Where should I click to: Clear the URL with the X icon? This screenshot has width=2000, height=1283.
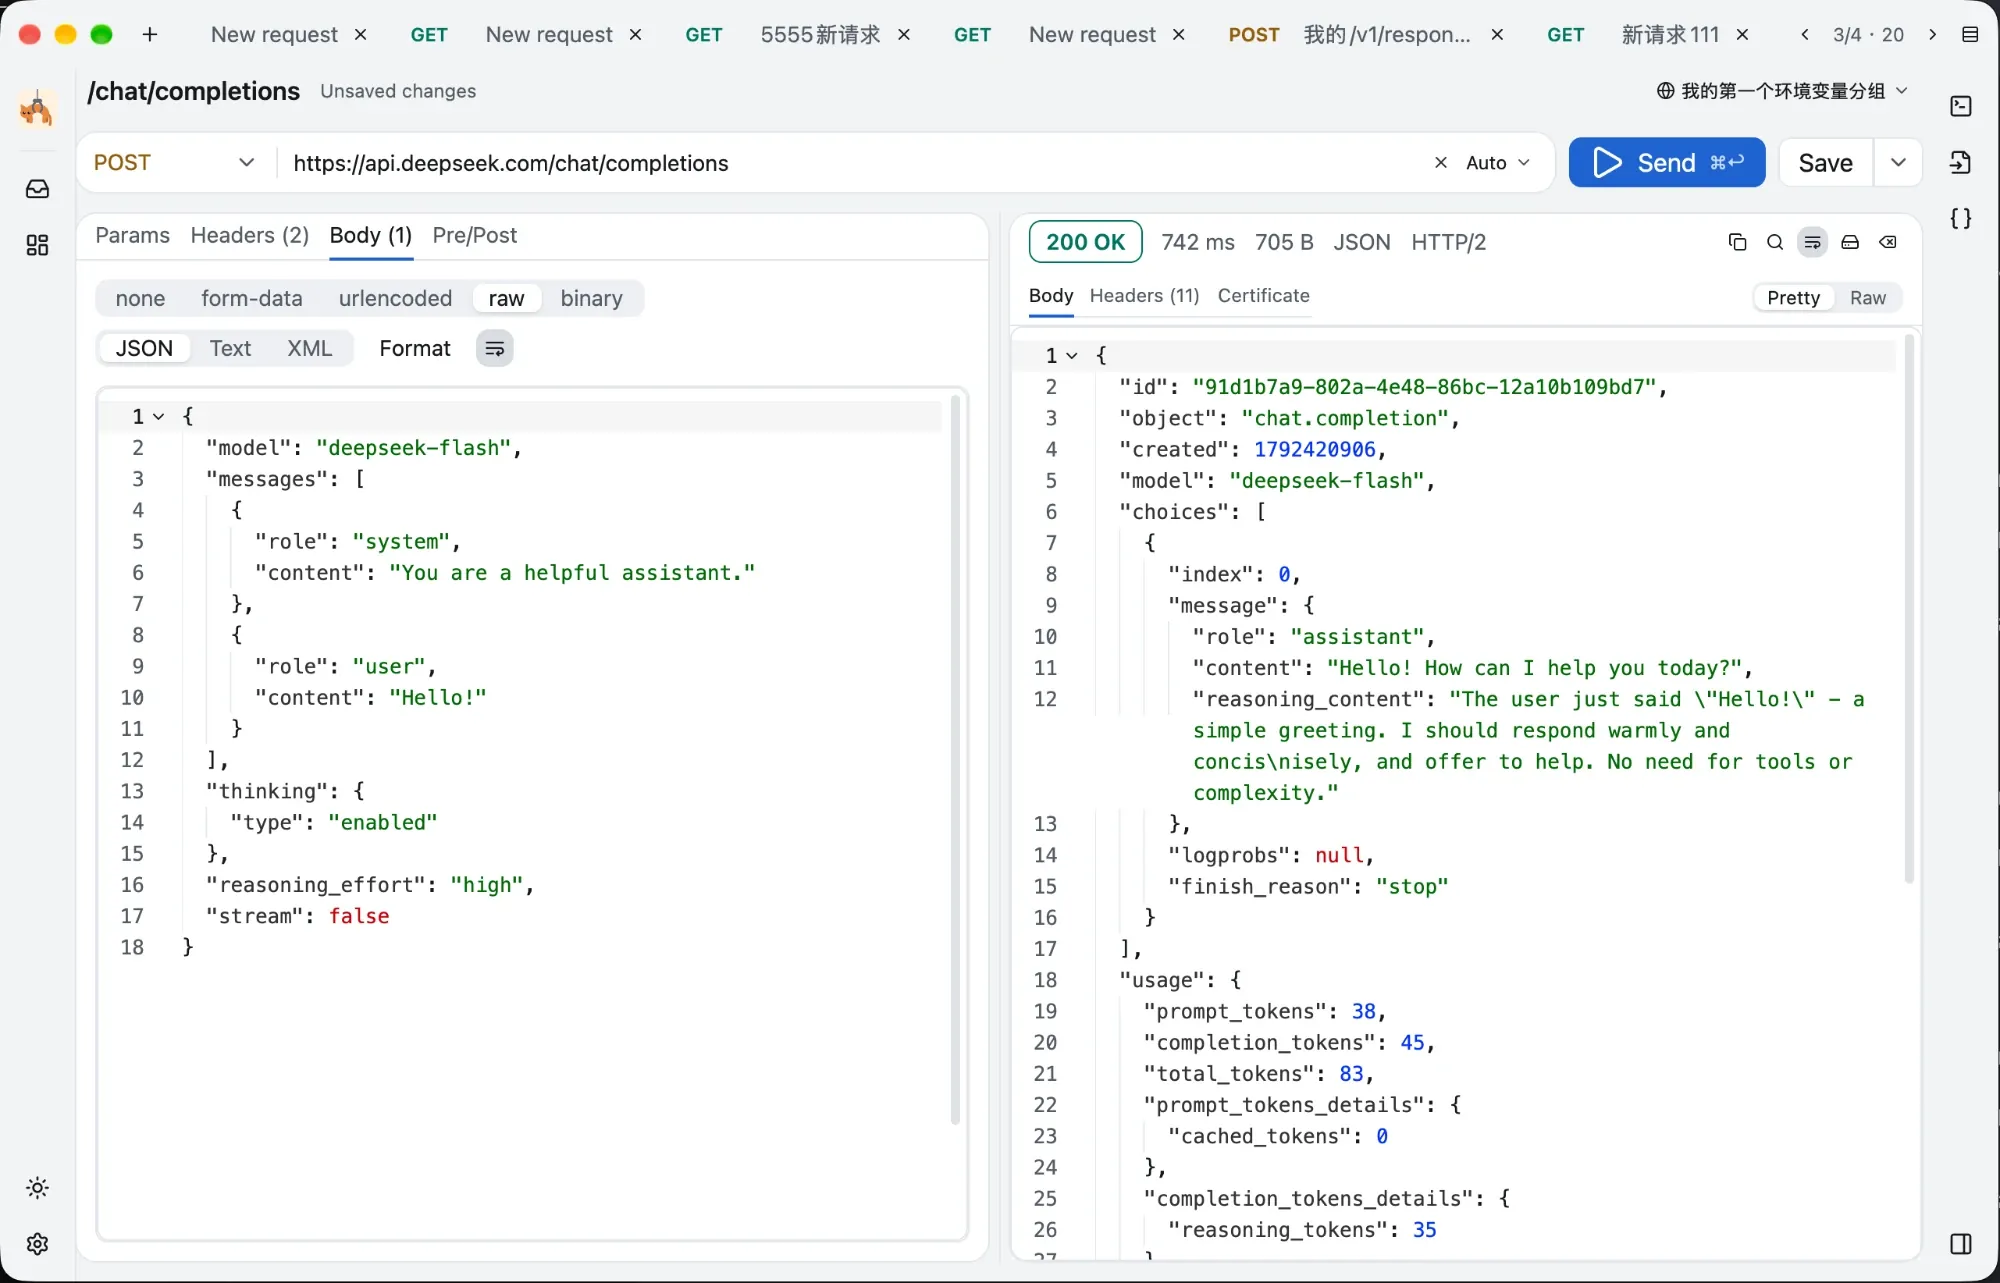(x=1441, y=162)
